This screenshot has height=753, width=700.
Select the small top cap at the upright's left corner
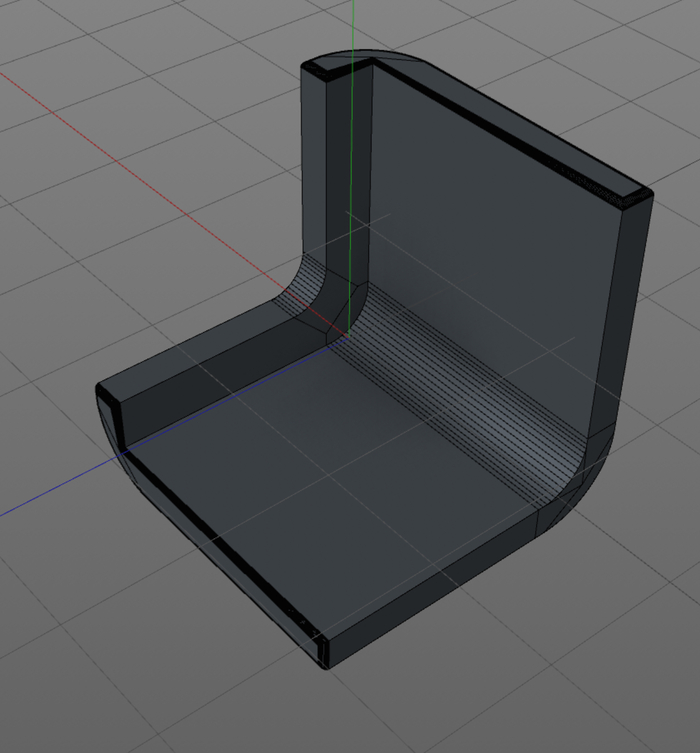328,68
